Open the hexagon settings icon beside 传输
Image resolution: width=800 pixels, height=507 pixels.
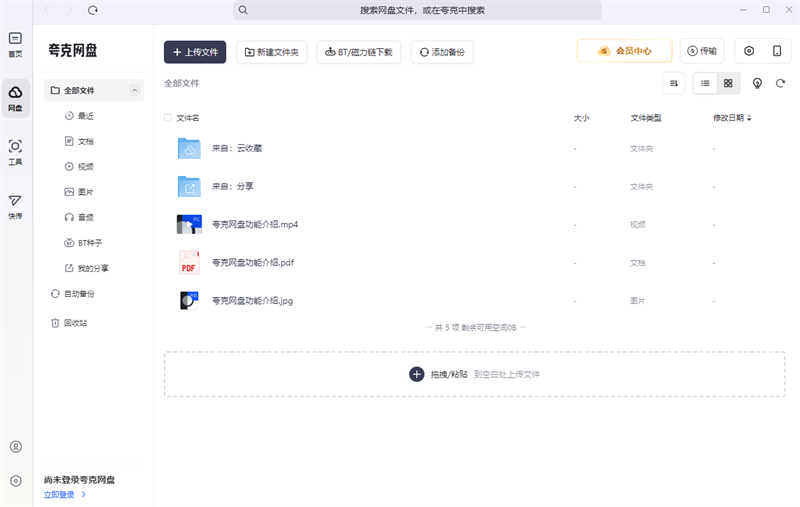click(748, 51)
